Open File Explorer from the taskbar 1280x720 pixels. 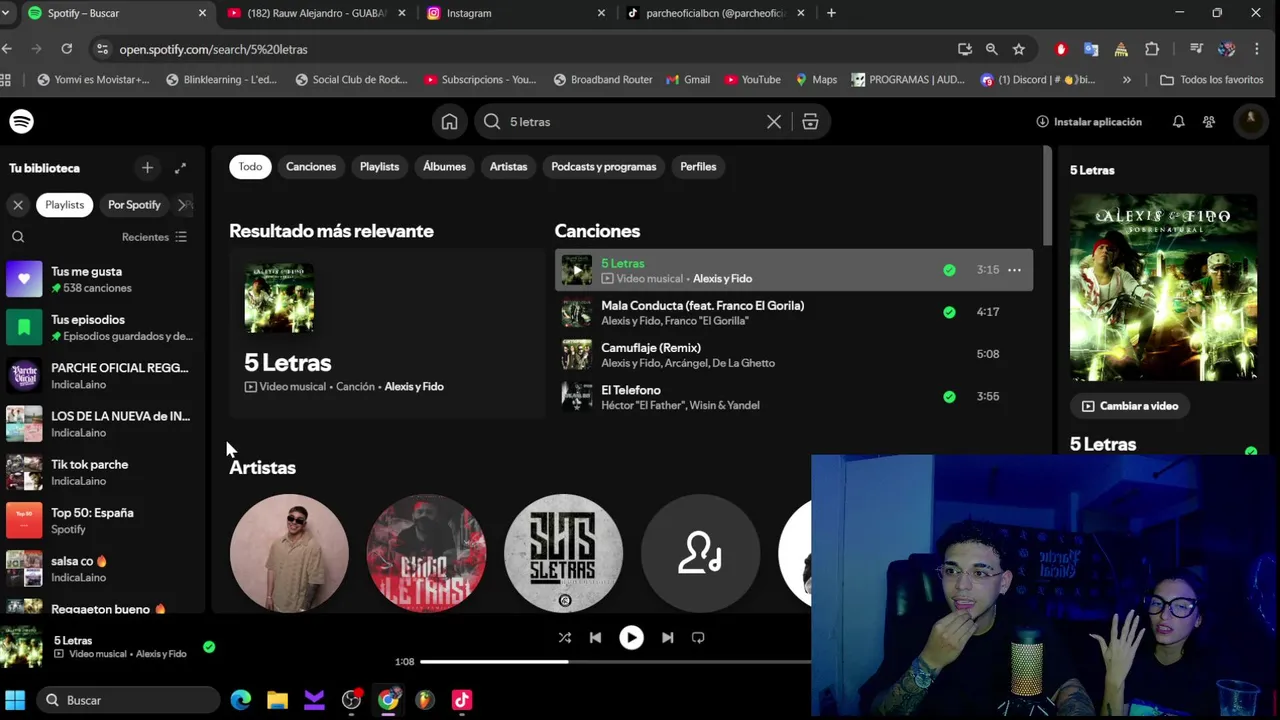click(x=277, y=700)
